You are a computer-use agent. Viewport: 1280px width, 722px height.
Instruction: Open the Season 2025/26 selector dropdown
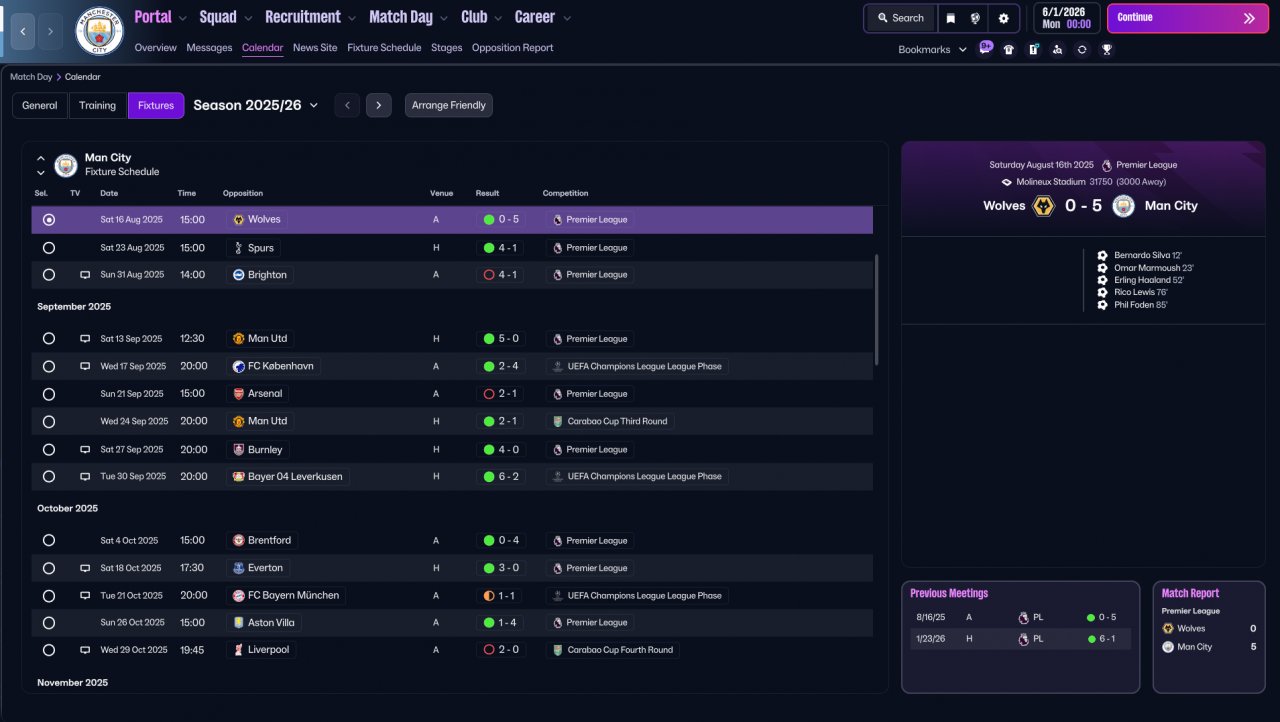[256, 105]
